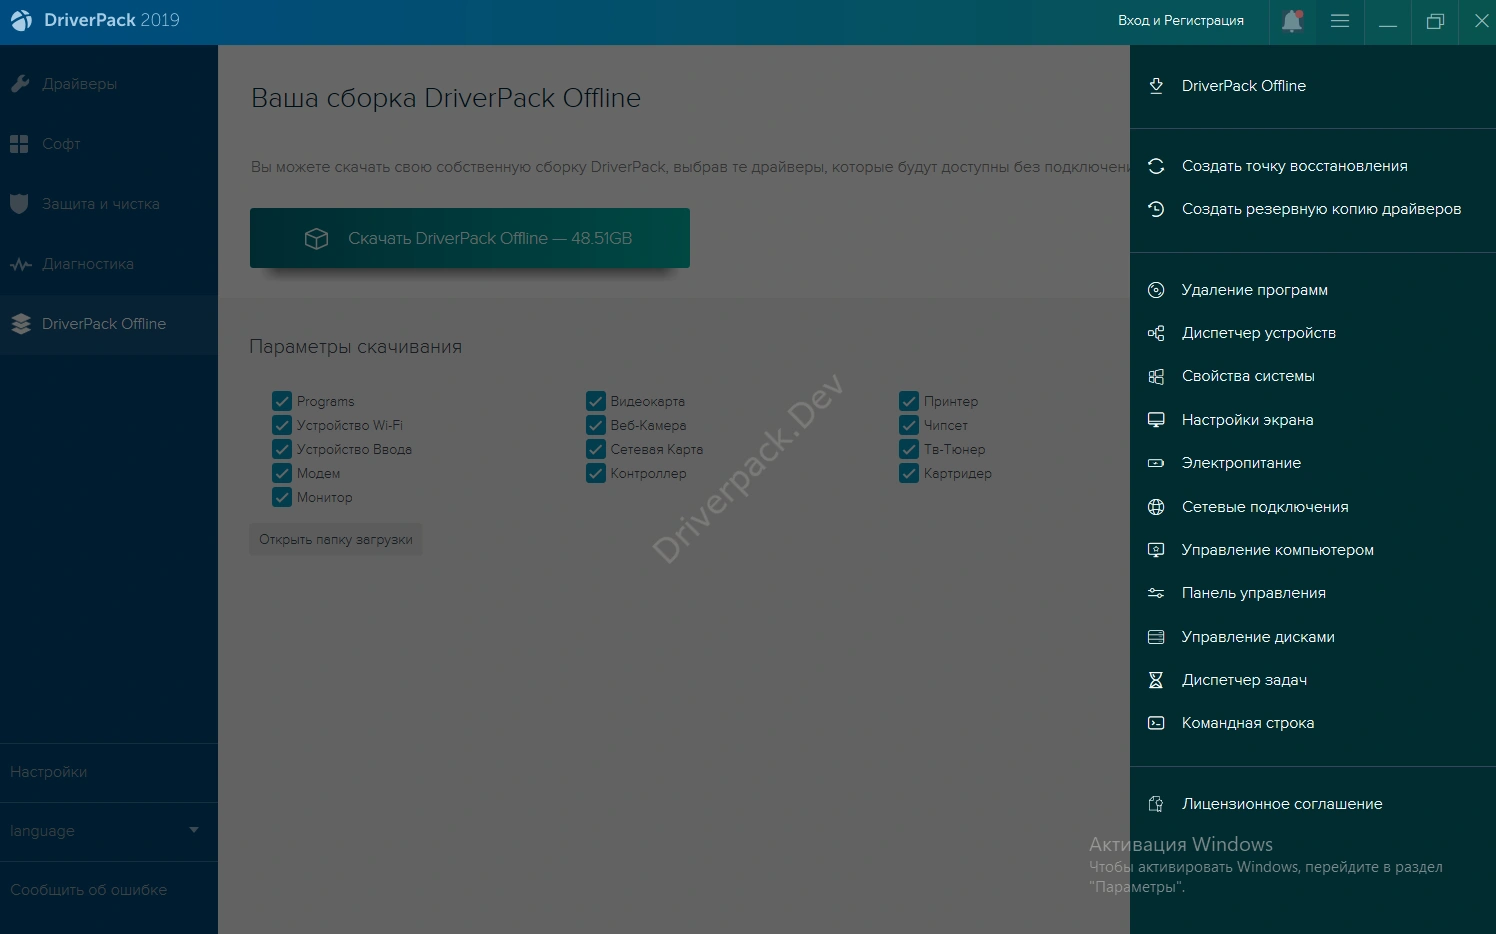
Task: Click the grid icon beside Софт
Action: pos(19,144)
